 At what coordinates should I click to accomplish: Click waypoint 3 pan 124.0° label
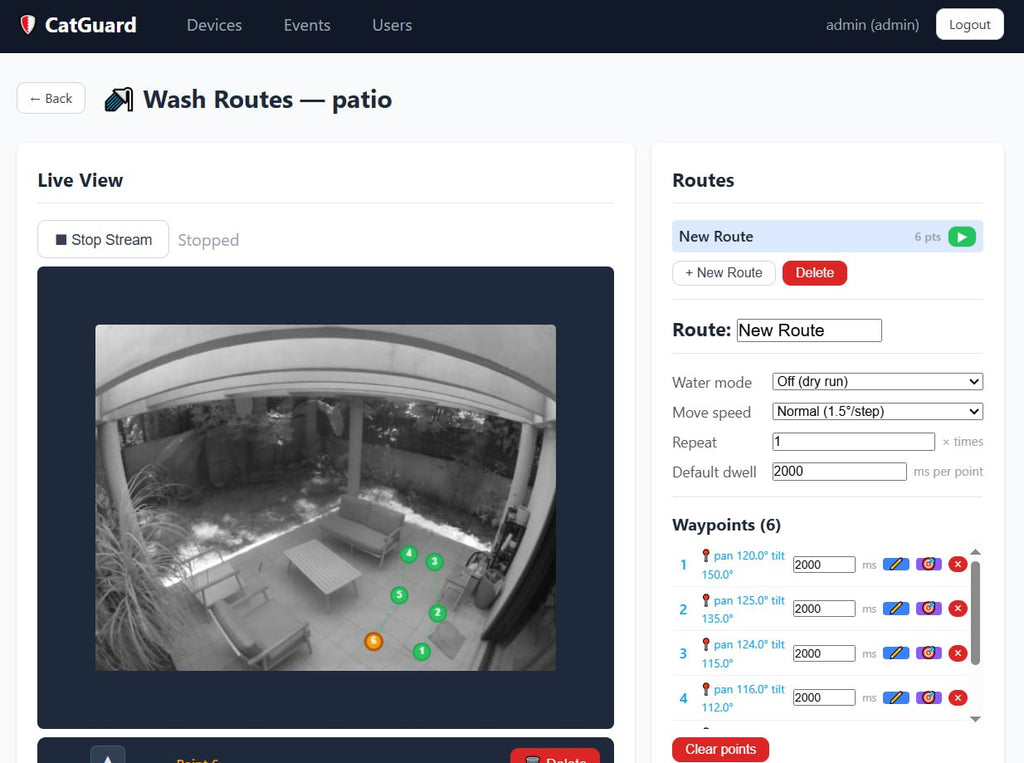pyautogui.click(x=743, y=653)
